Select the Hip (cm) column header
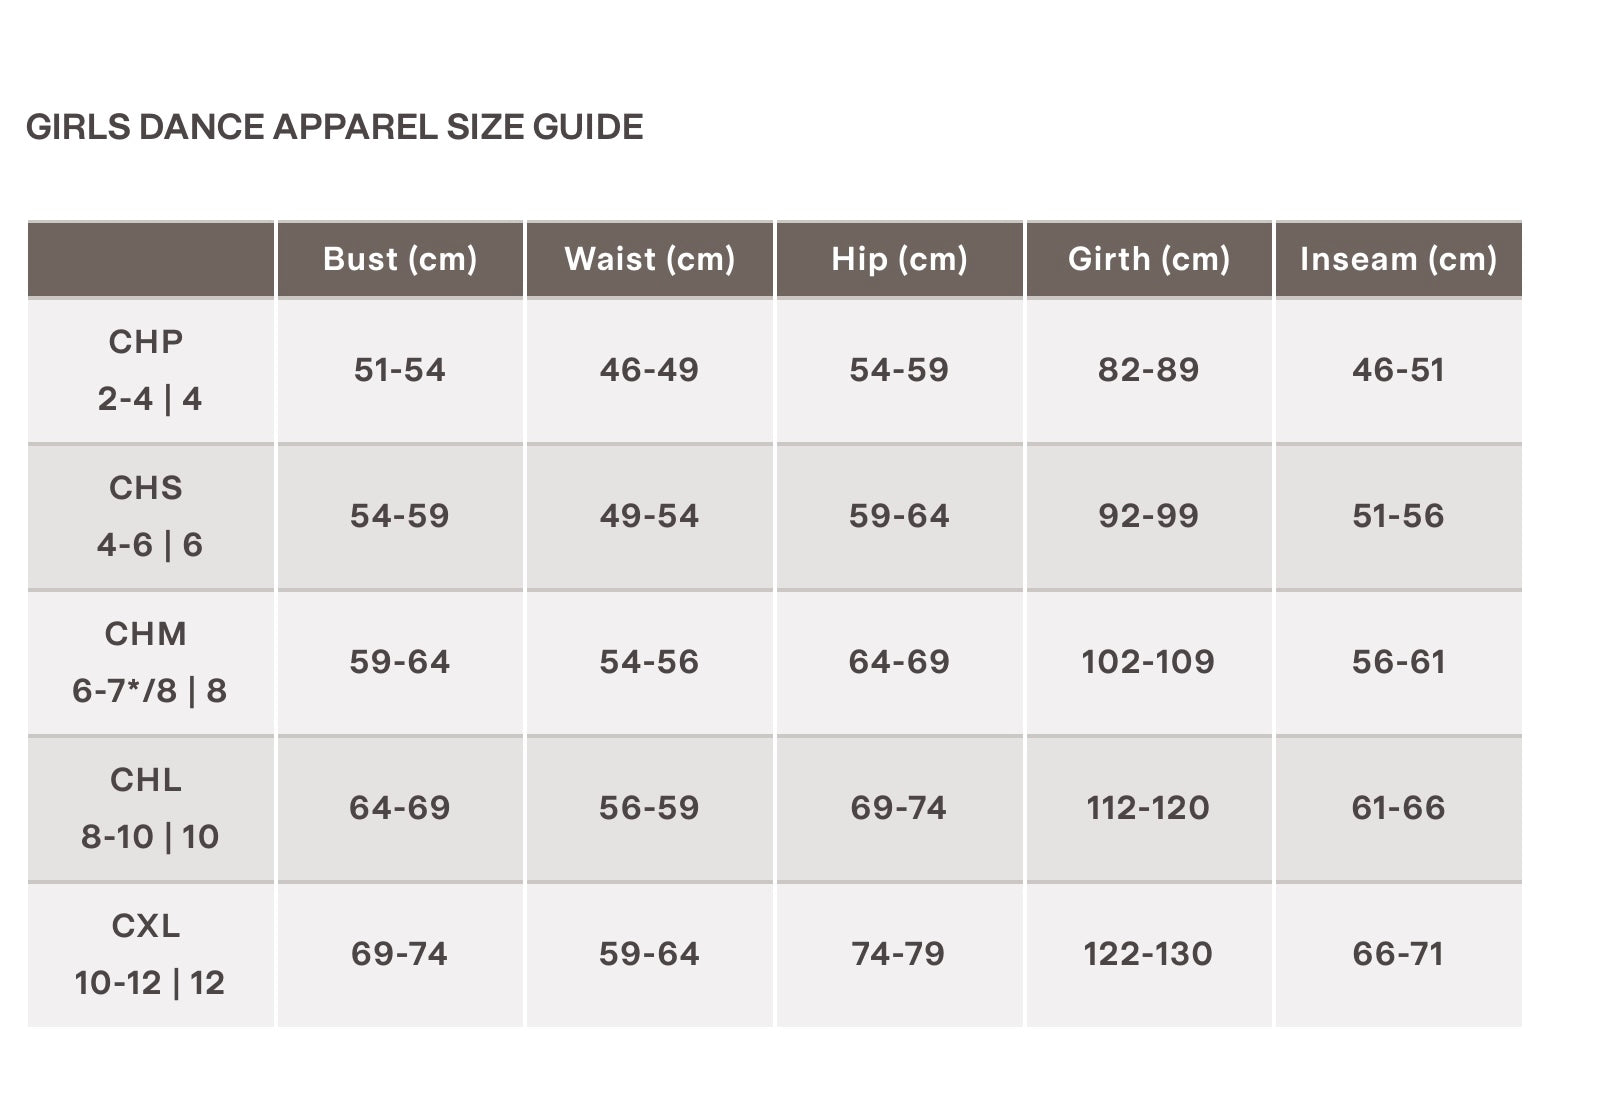 pyautogui.click(x=899, y=259)
